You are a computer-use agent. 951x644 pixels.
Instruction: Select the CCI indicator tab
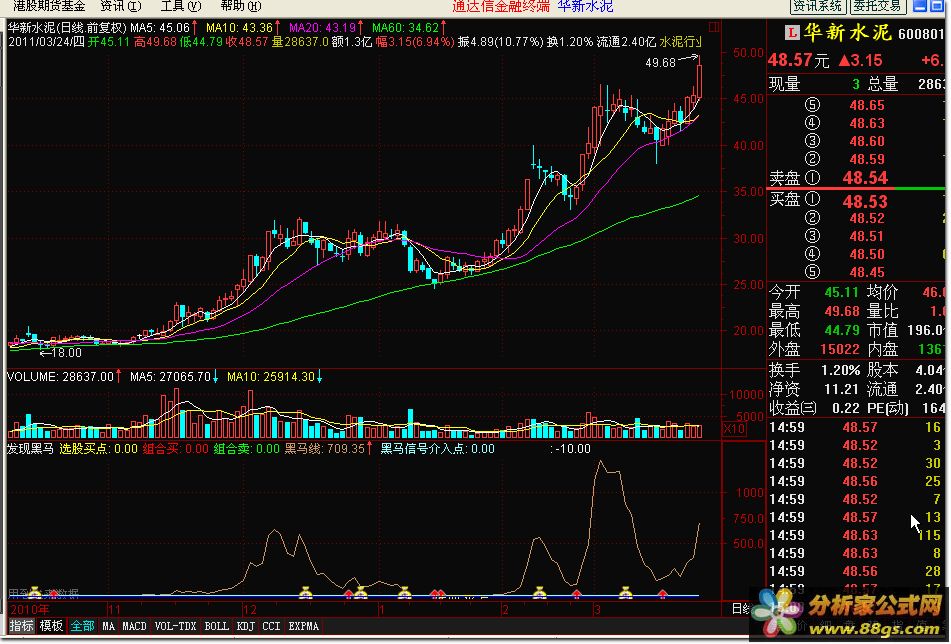(271, 626)
